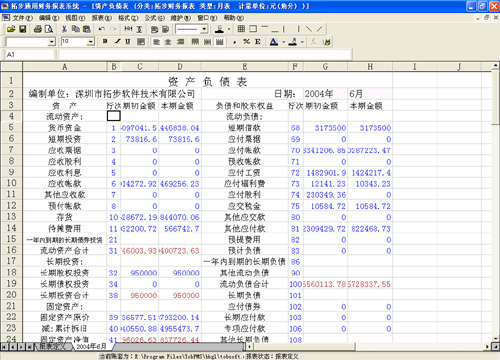Click the line color pen icon

[x=219, y=29]
